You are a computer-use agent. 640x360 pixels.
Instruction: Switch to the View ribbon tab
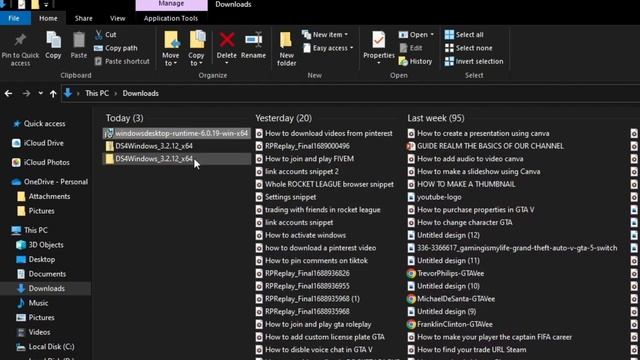(x=118, y=18)
